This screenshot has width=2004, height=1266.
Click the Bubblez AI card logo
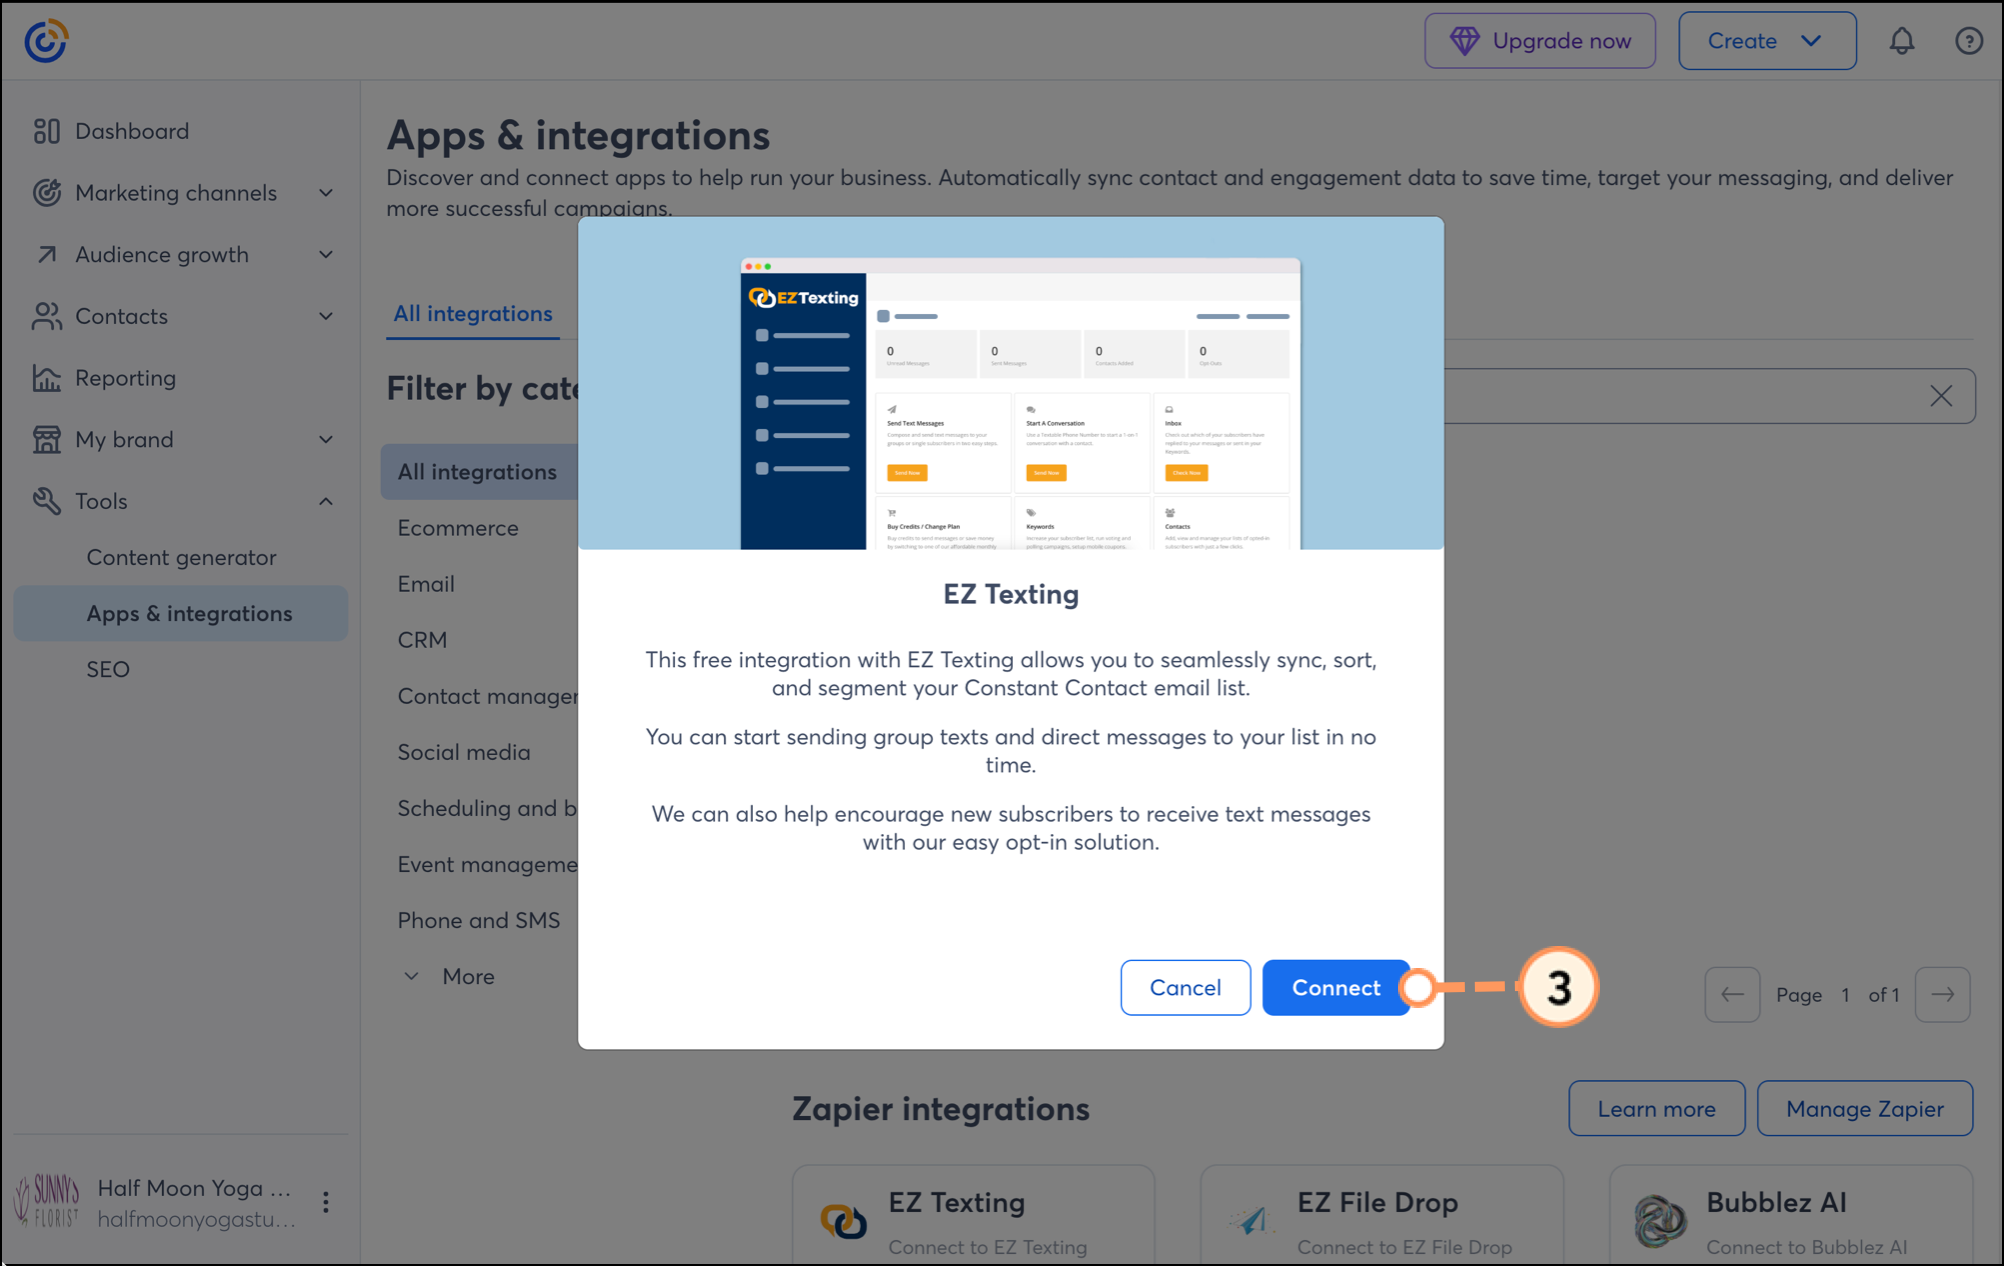pyautogui.click(x=1660, y=1220)
